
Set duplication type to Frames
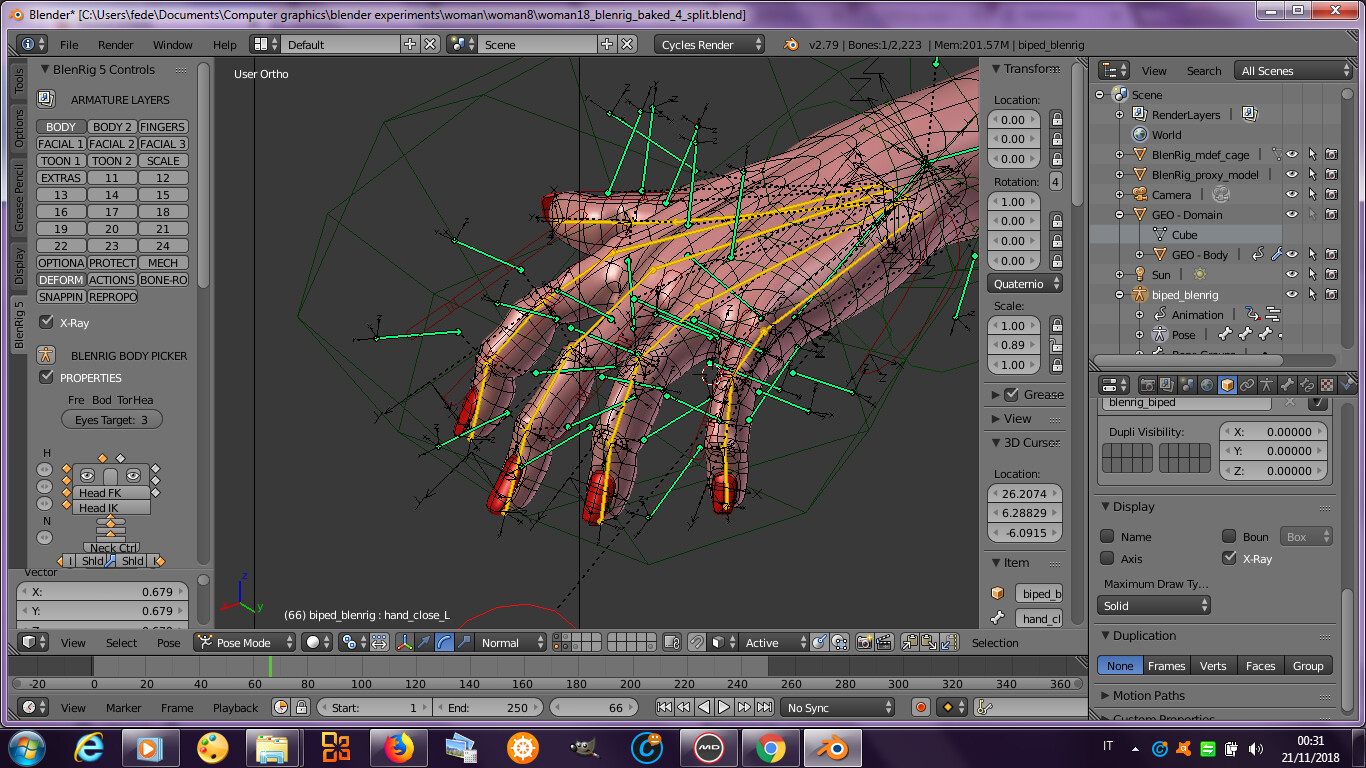(1166, 665)
